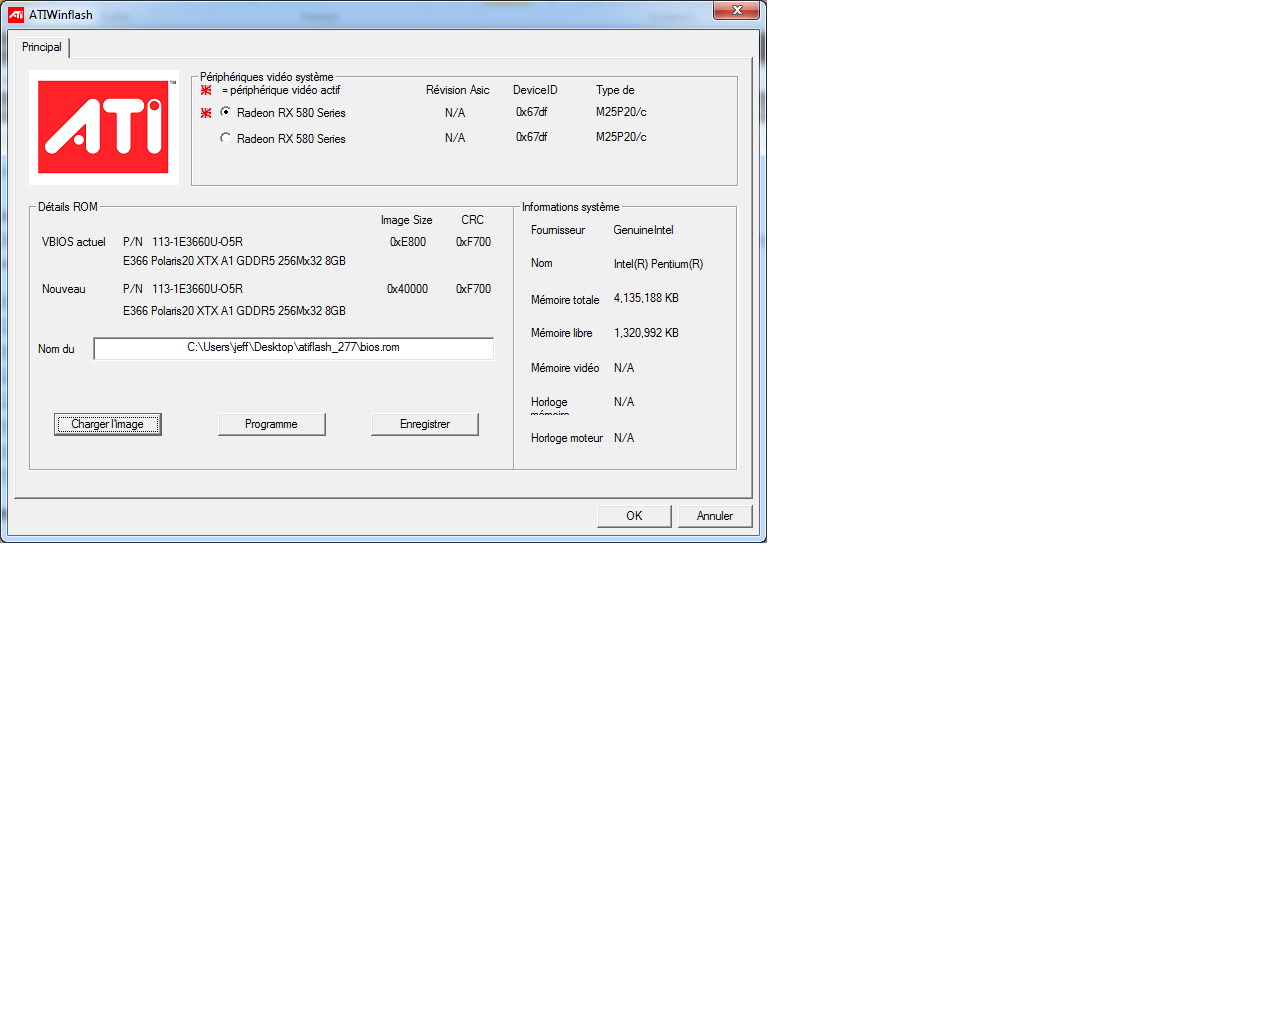Screen dimensions: 1280x1024
Task: Confirm with the OK button
Action: click(634, 516)
